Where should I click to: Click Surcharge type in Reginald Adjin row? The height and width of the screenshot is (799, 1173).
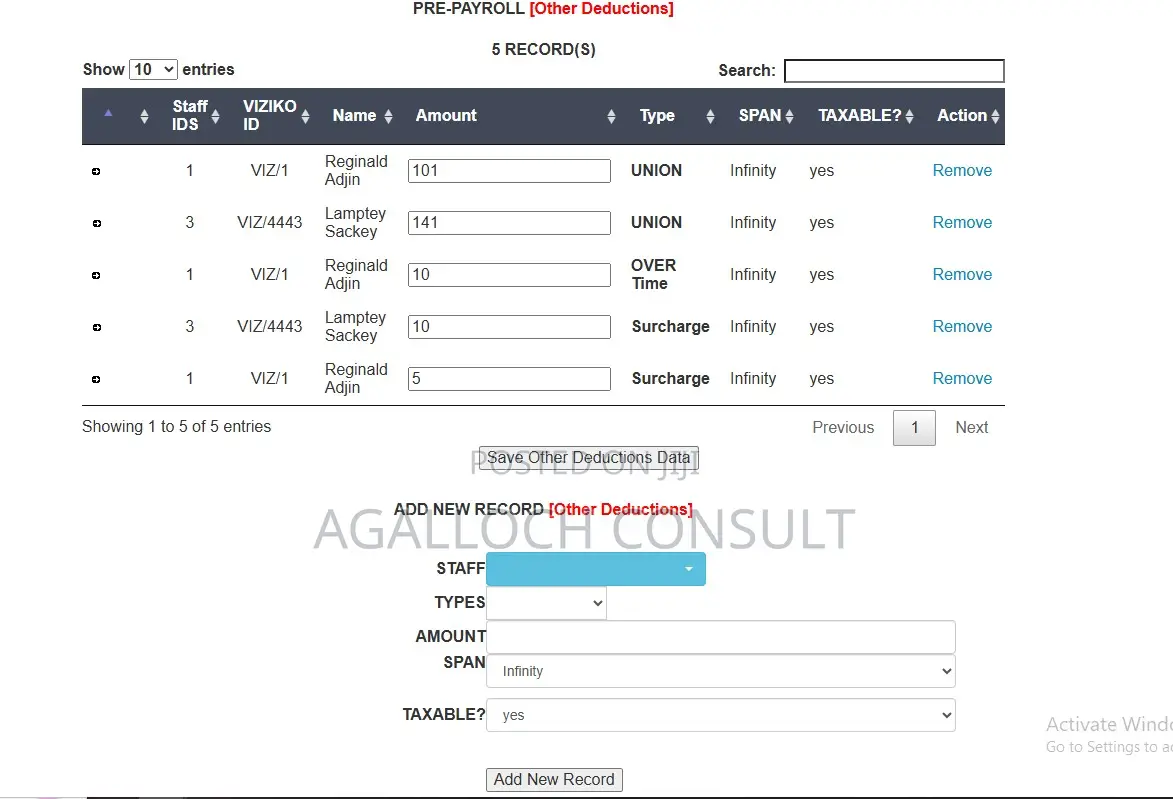coord(670,379)
